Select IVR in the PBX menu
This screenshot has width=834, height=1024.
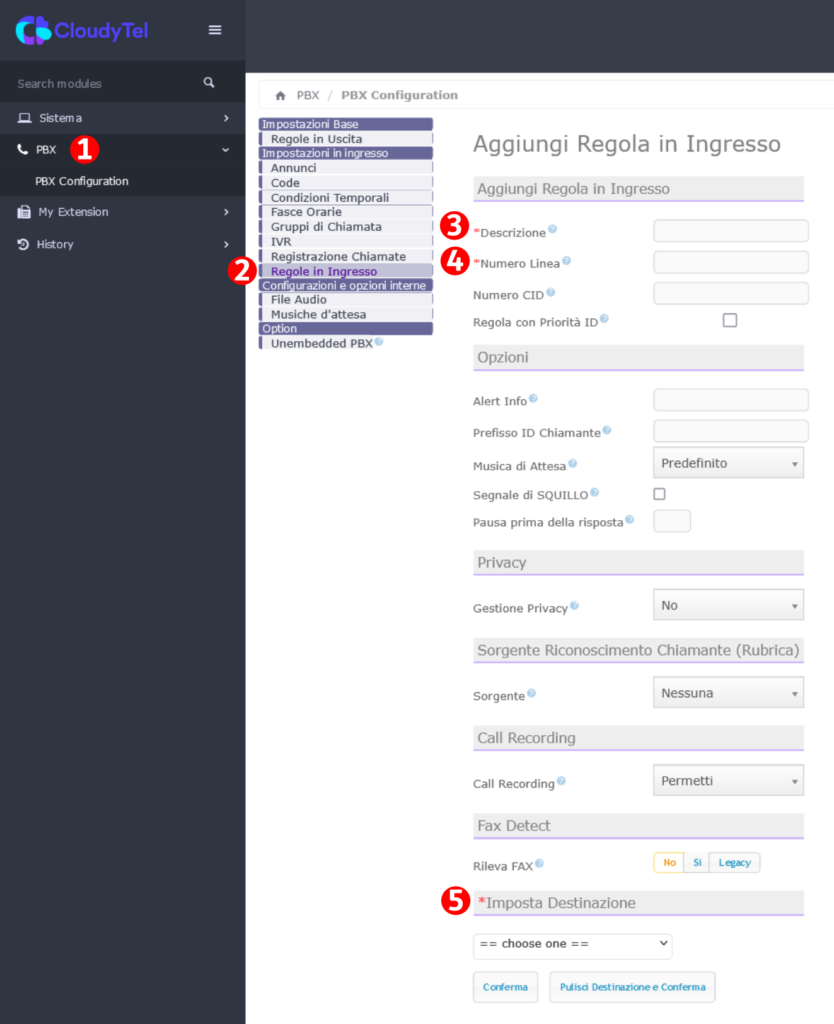tap(281, 242)
